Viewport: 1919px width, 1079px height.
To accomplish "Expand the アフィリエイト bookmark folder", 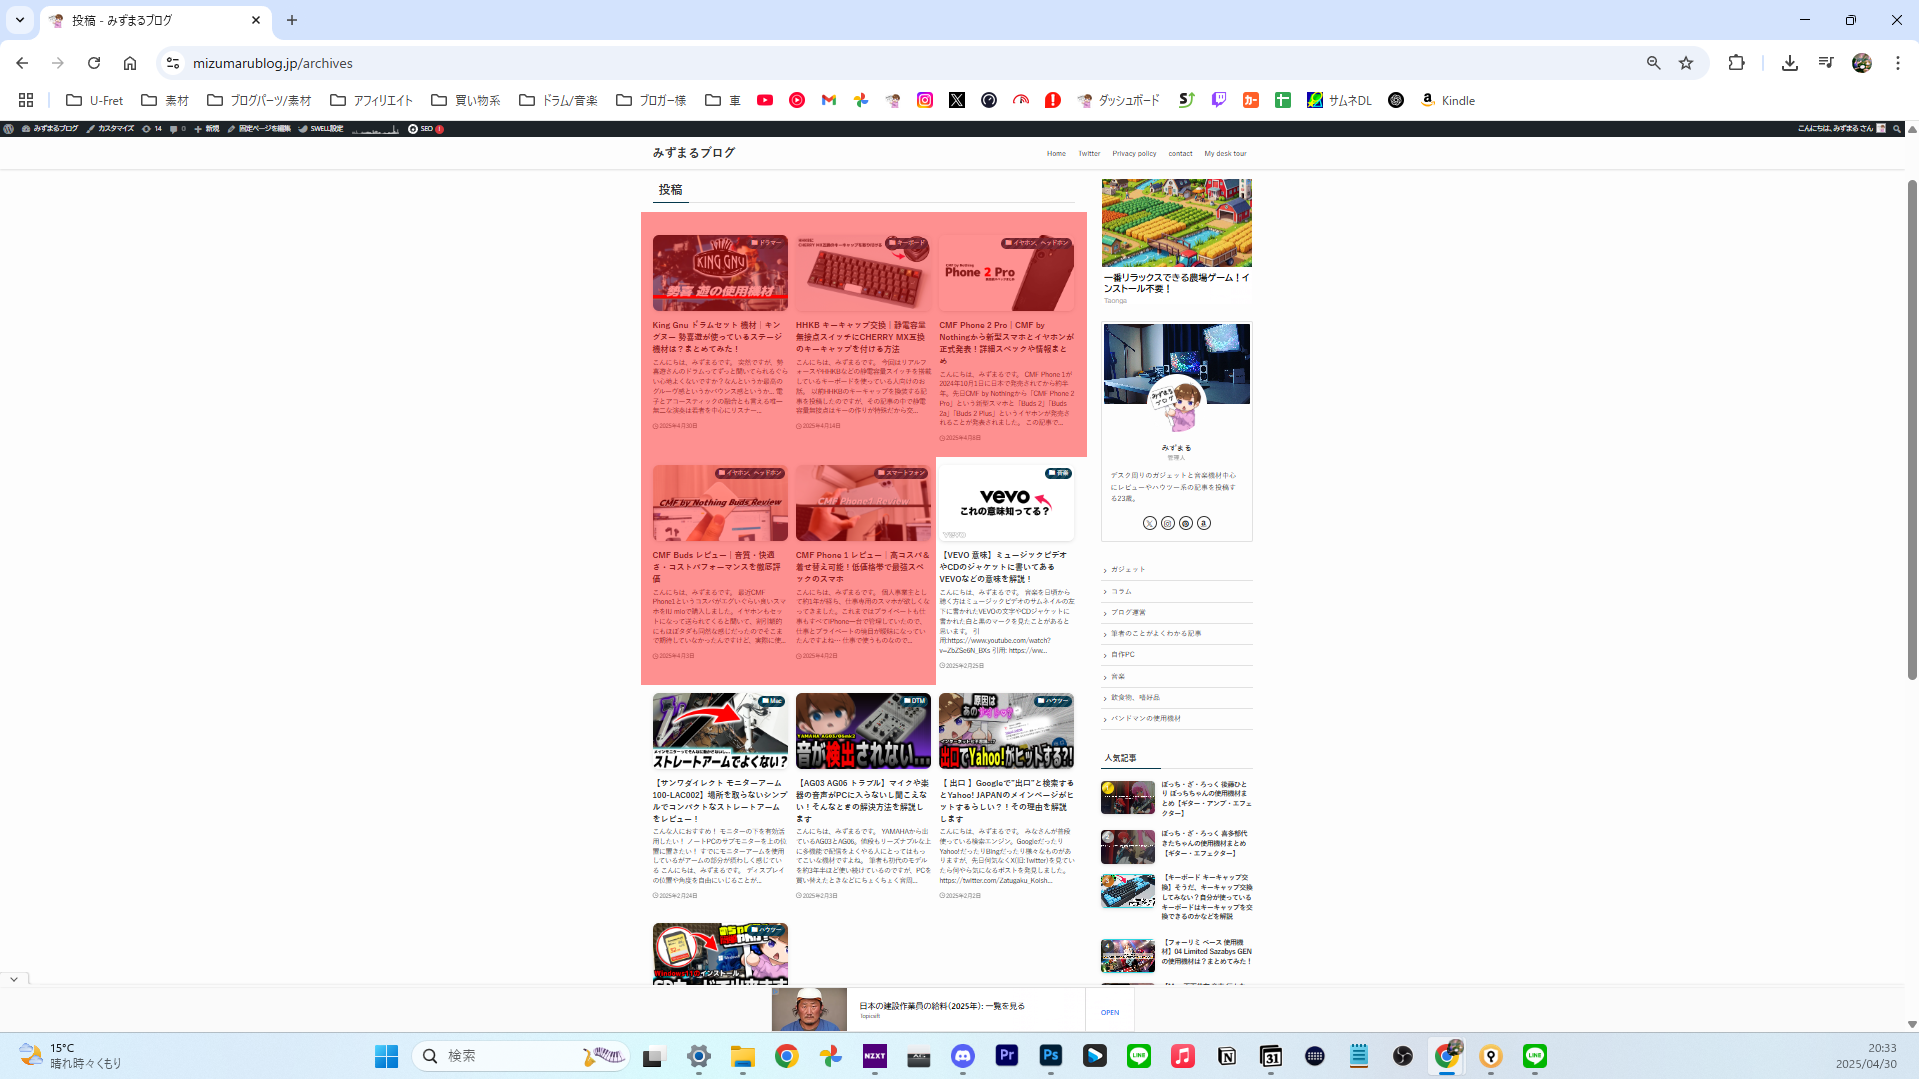I will (371, 100).
